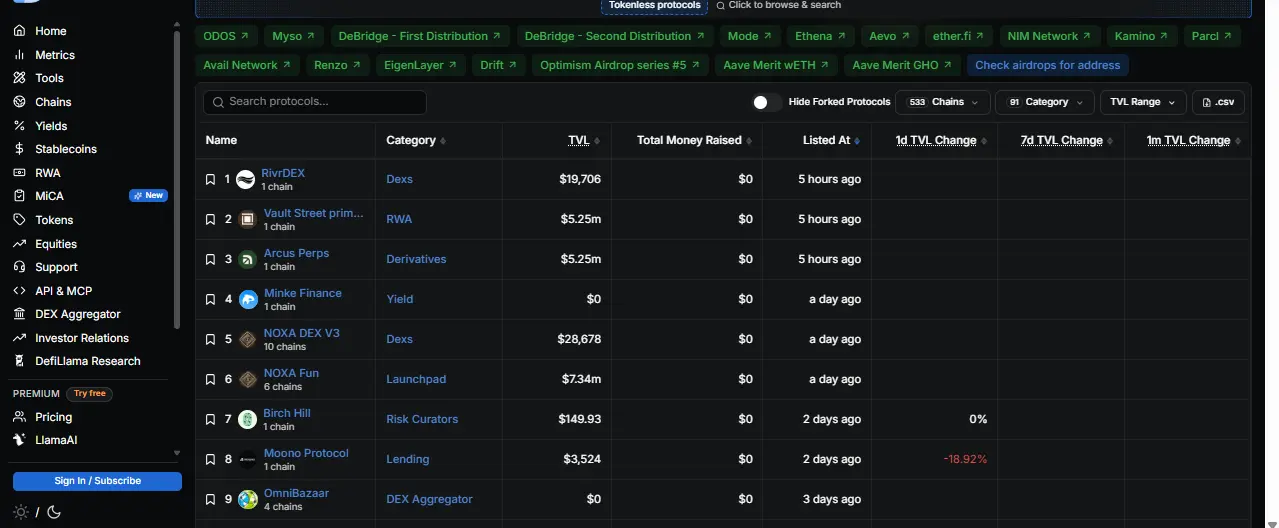
Task: Click the Chains sidebar icon
Action: point(19,102)
